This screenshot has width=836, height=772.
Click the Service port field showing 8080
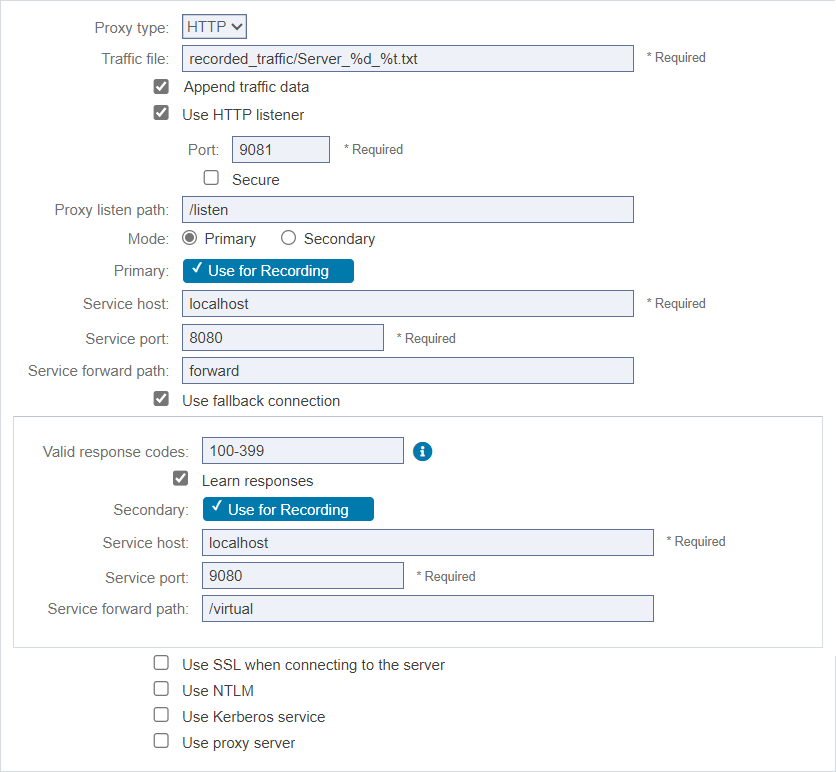(x=283, y=337)
